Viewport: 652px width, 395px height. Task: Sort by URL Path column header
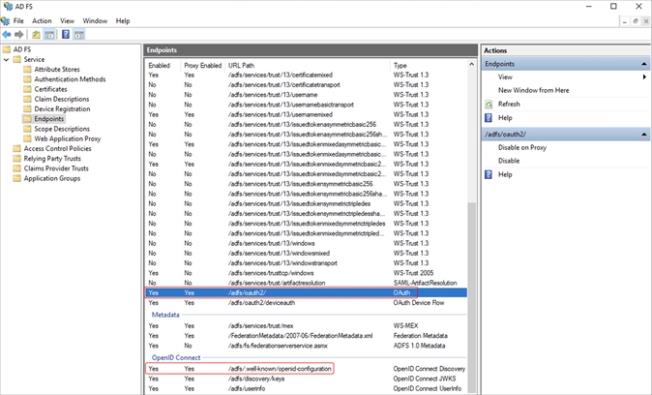click(x=241, y=65)
